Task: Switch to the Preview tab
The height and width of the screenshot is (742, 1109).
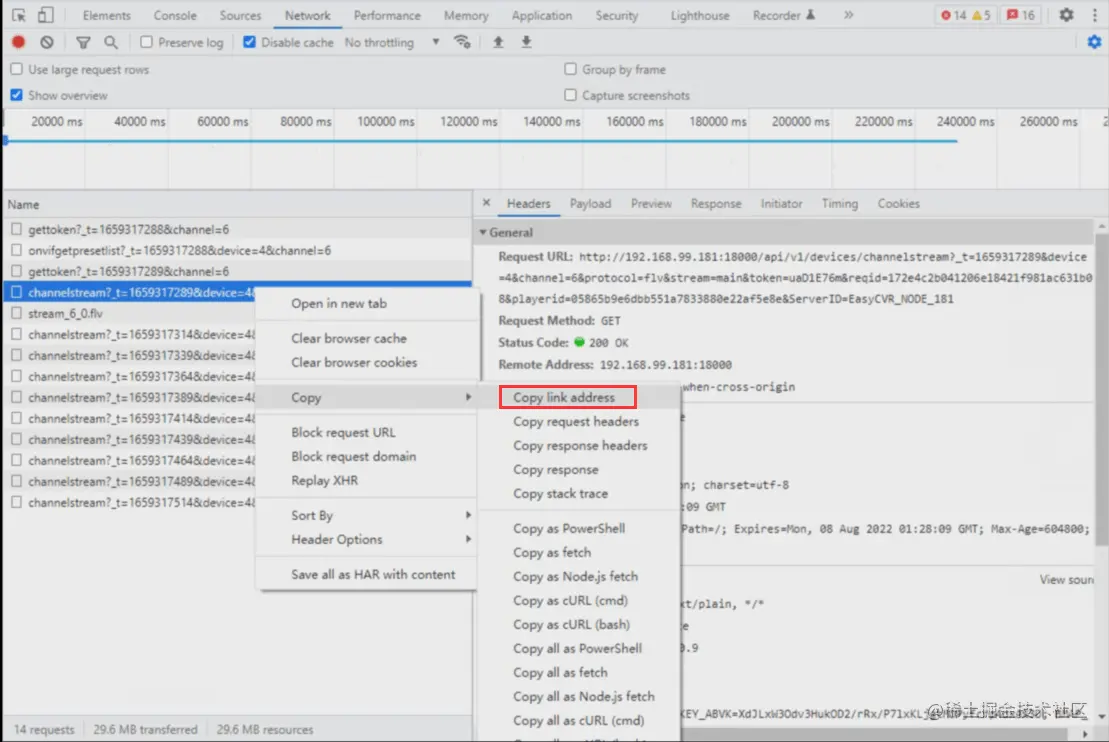Action: coord(651,204)
